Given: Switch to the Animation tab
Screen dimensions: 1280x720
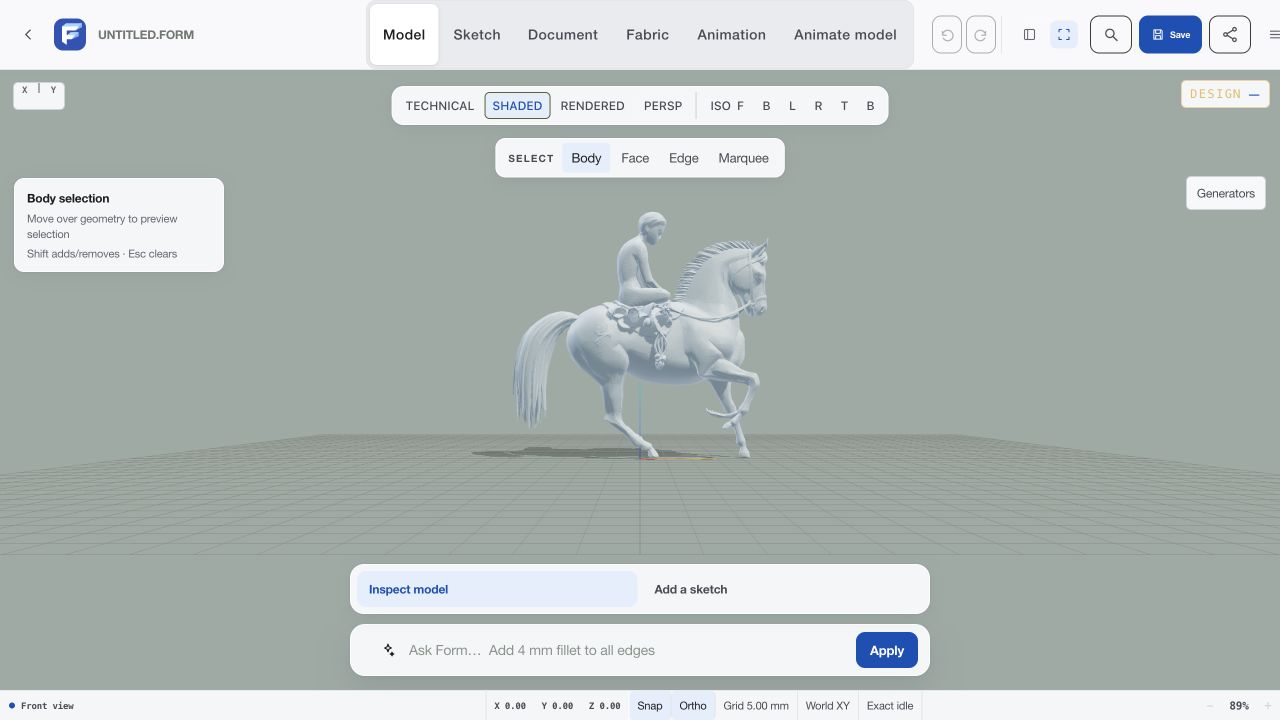Looking at the screenshot, I should [731, 34].
